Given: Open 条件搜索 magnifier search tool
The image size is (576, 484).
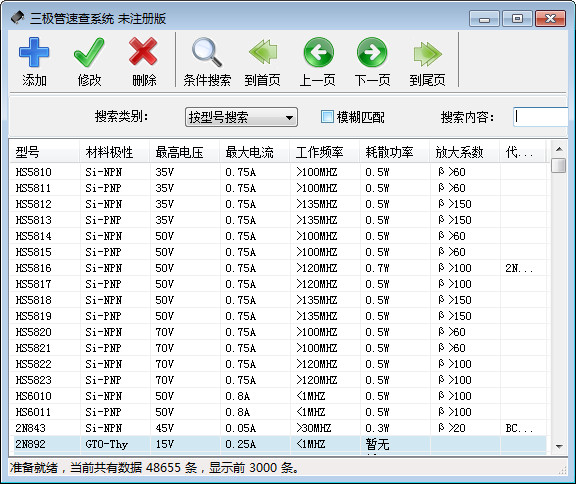Looking at the screenshot, I should [207, 53].
